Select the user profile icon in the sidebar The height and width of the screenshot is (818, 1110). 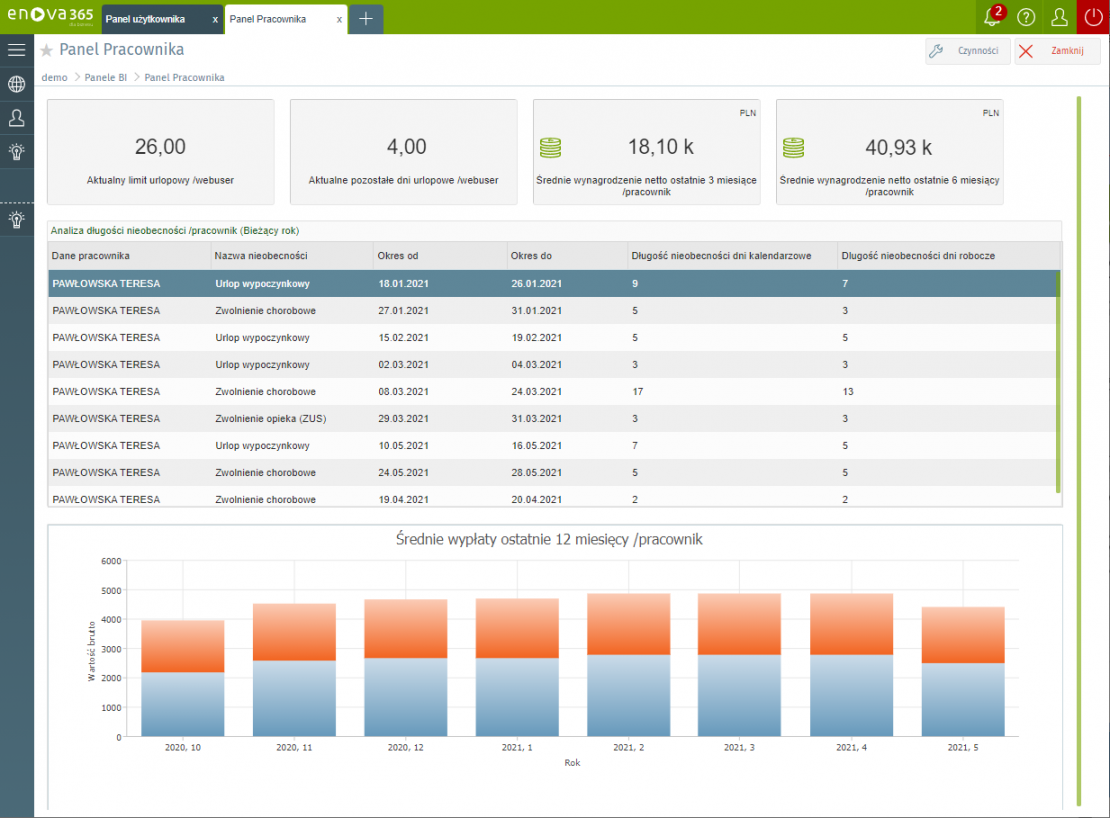16,118
